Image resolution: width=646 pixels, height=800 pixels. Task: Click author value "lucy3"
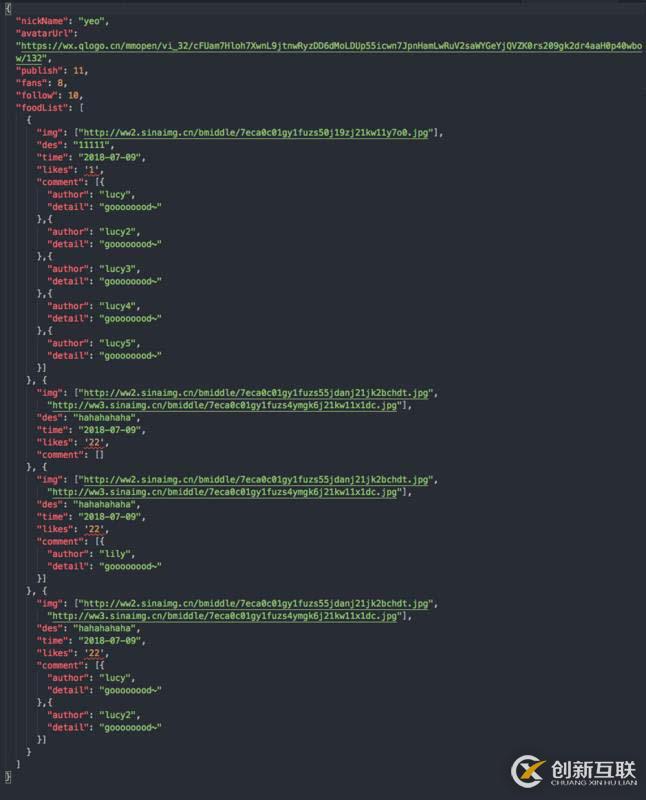tap(117, 269)
